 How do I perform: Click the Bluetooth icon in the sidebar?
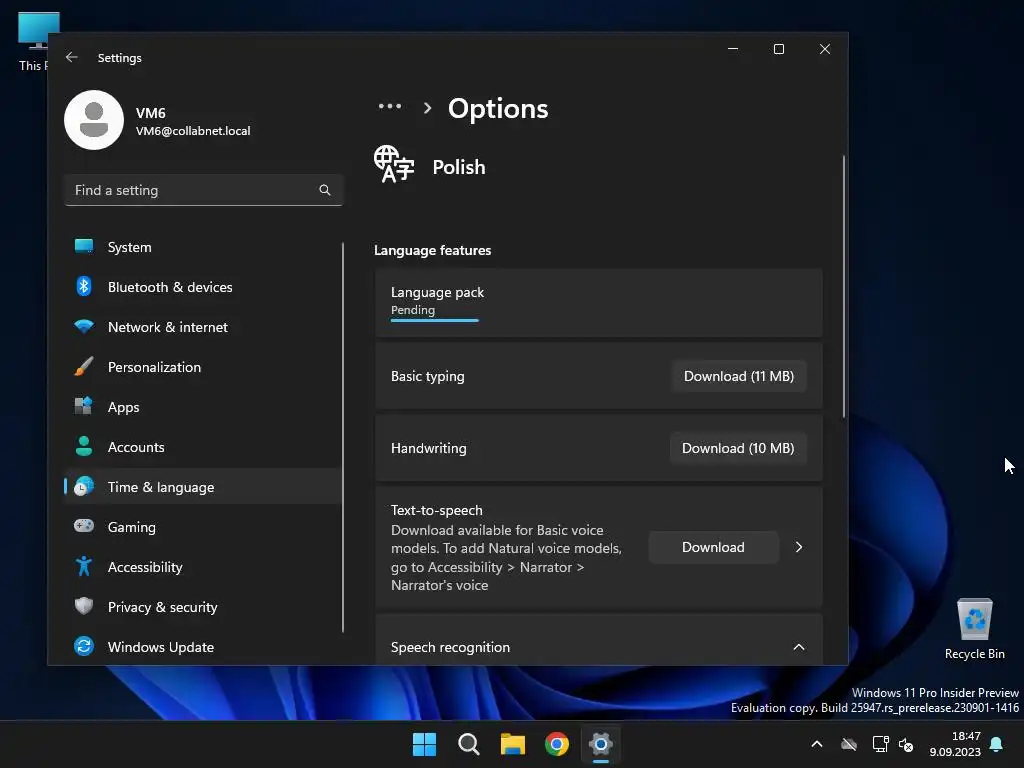84,287
